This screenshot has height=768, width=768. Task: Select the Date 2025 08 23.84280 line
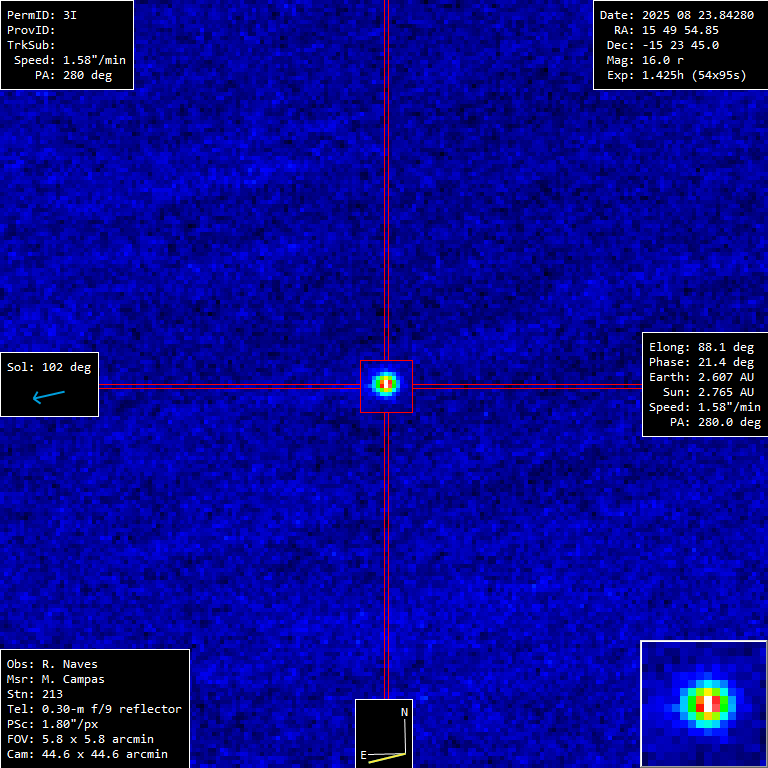(676, 15)
